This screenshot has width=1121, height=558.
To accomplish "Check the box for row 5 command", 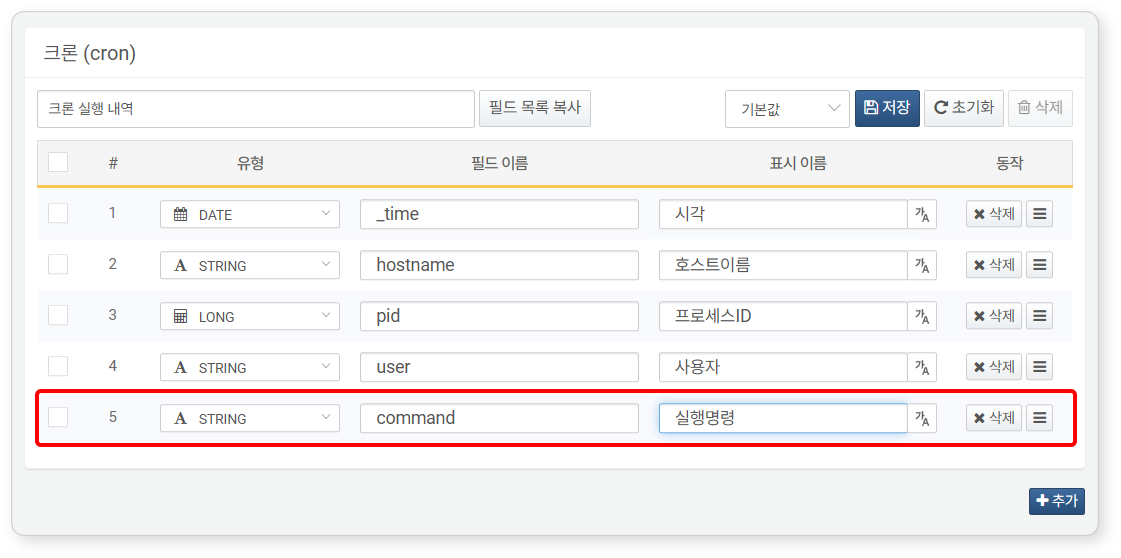I will pos(58,417).
